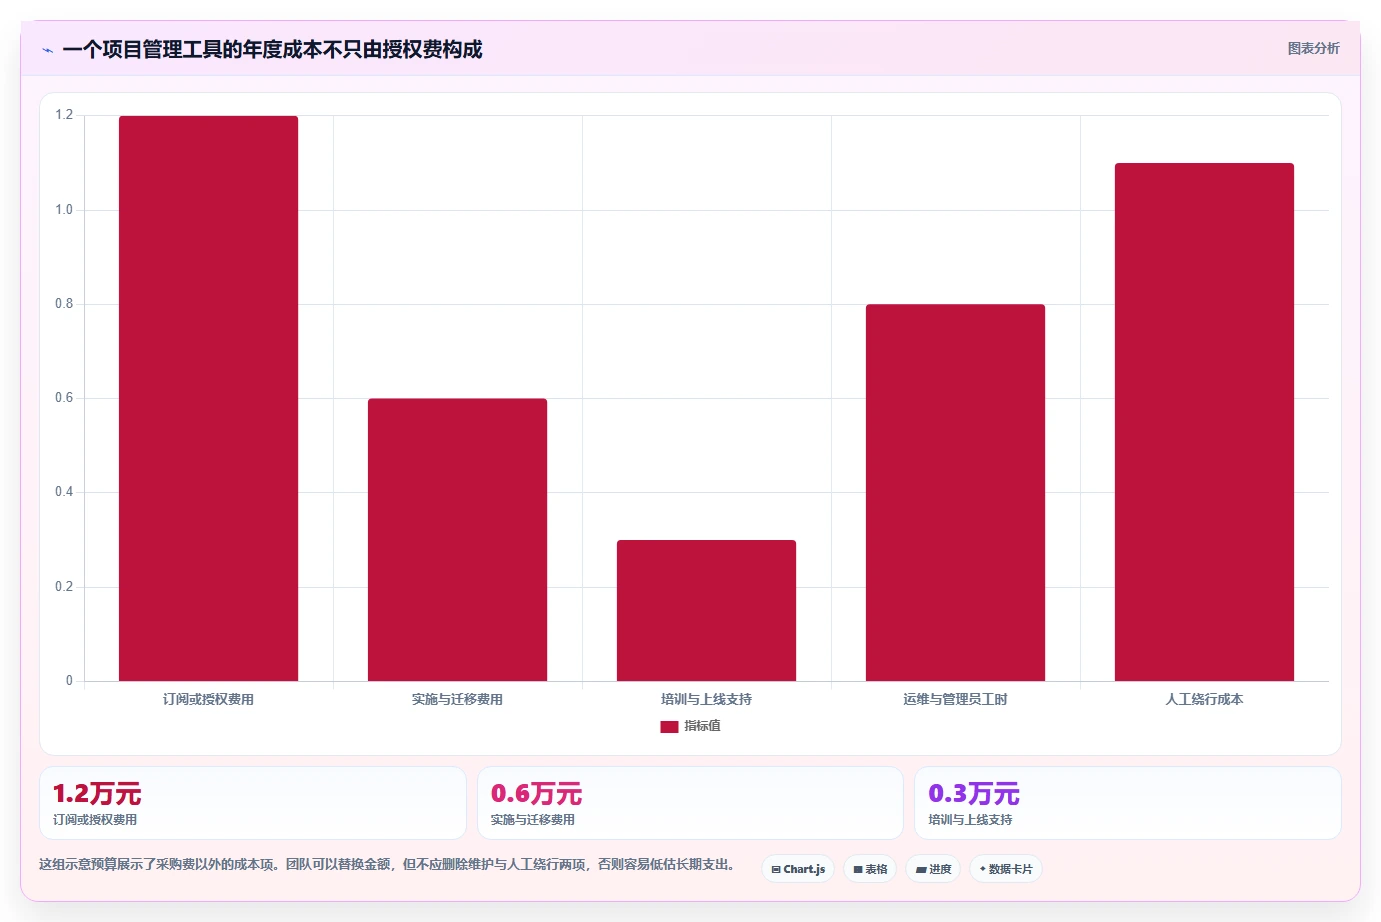Click the y-axis value 1.0

[x=64, y=210]
